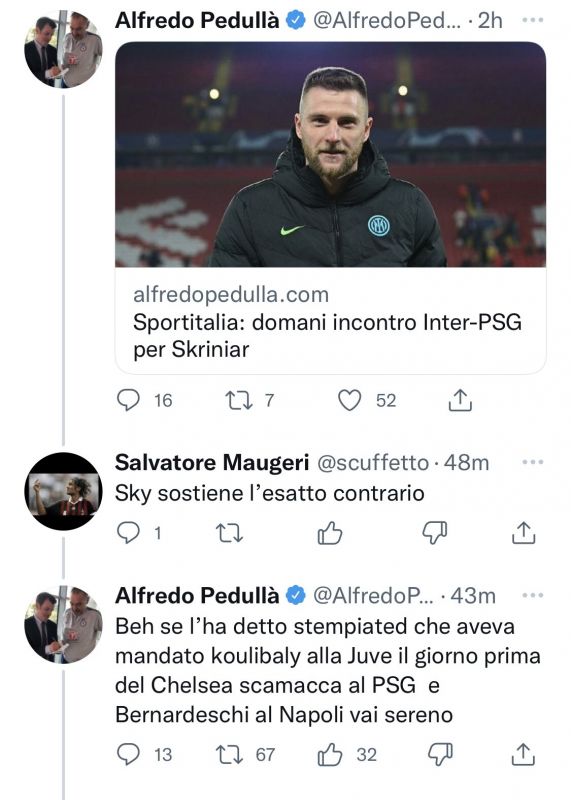
Task: Open Salvatore Maugeri's profile picture
Action: click(x=63, y=491)
